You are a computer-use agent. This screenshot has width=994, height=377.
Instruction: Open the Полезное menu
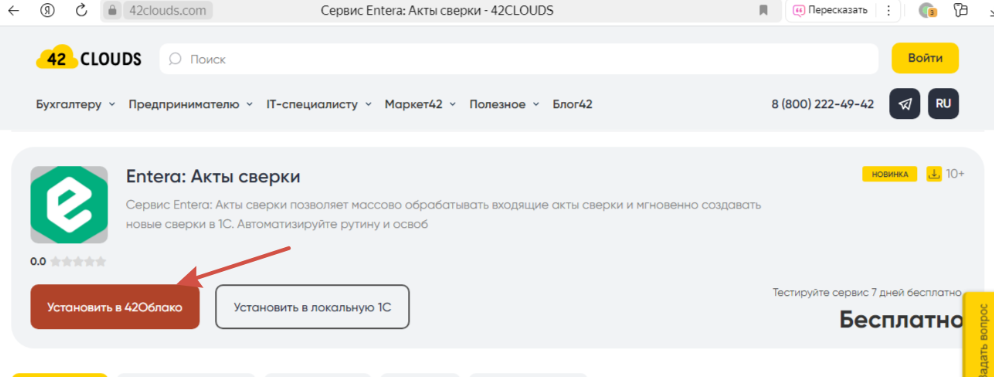[504, 105]
